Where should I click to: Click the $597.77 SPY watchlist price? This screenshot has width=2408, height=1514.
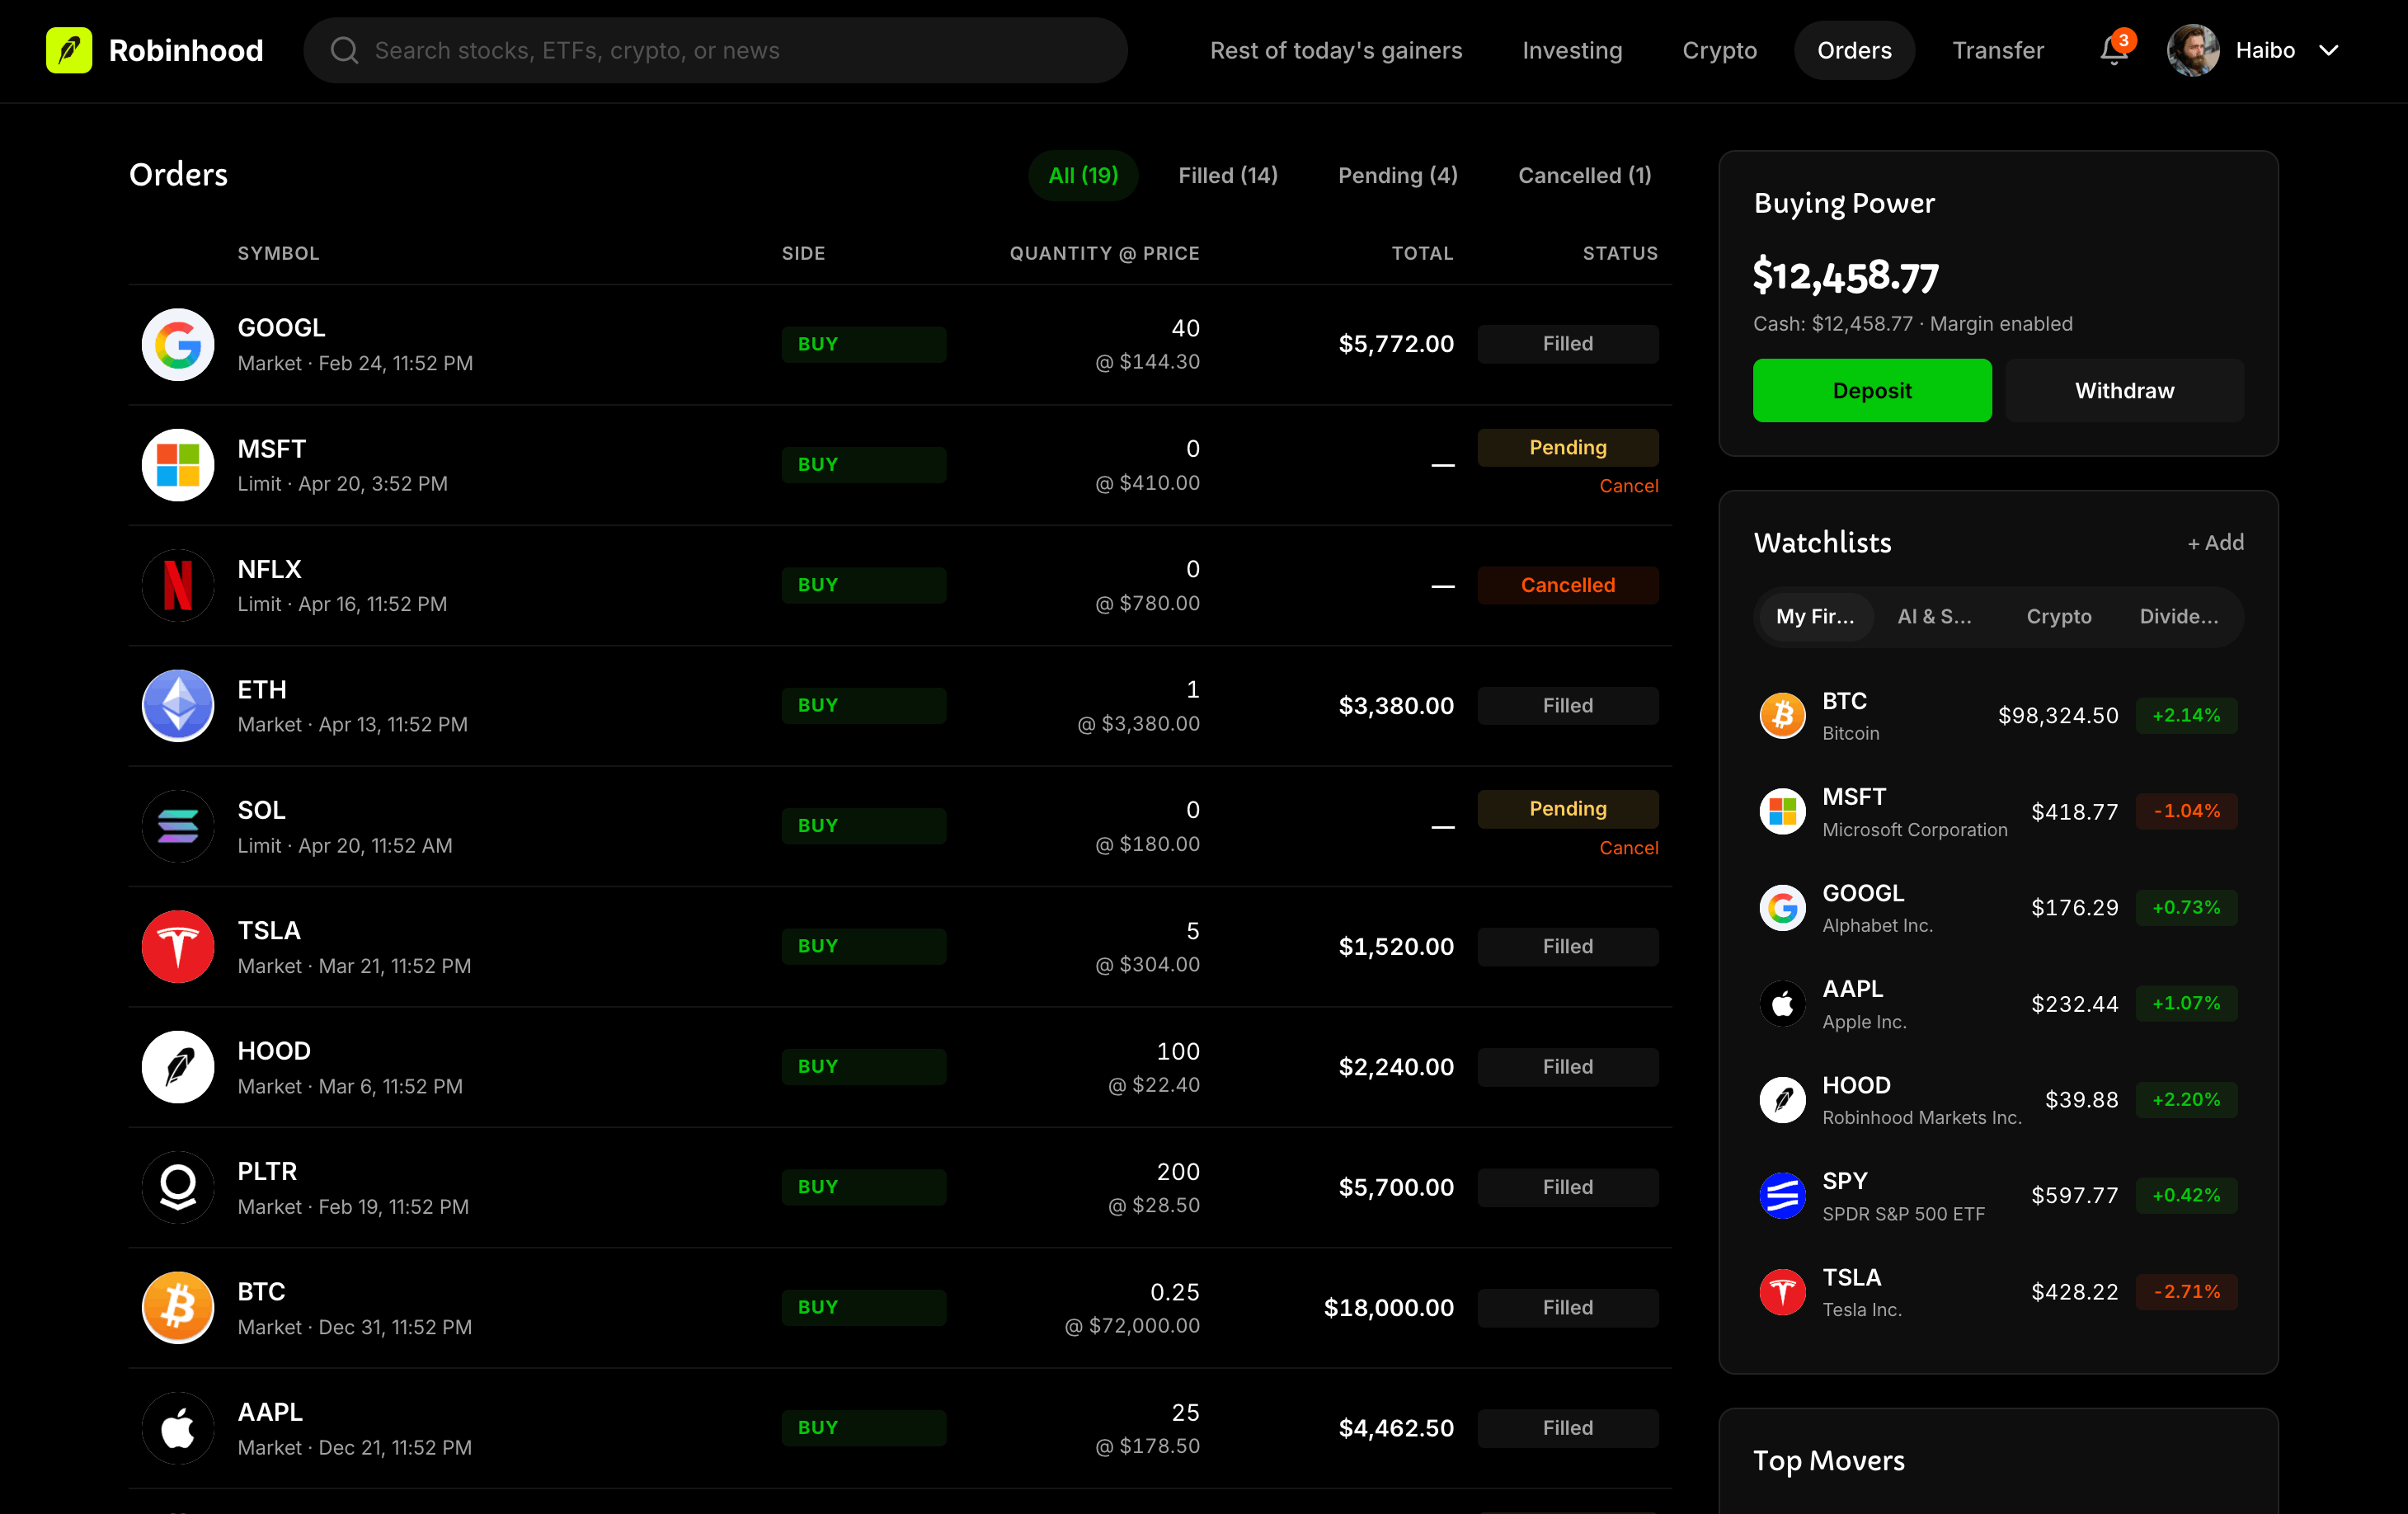point(2074,1196)
